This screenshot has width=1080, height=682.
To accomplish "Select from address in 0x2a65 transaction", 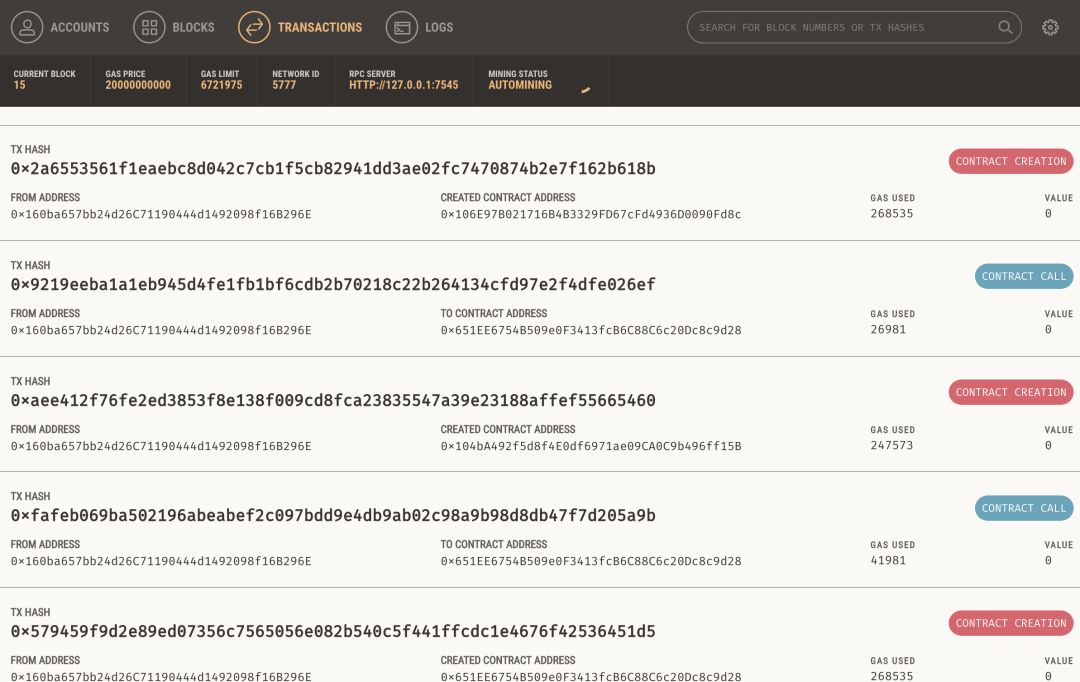I will point(161,214).
